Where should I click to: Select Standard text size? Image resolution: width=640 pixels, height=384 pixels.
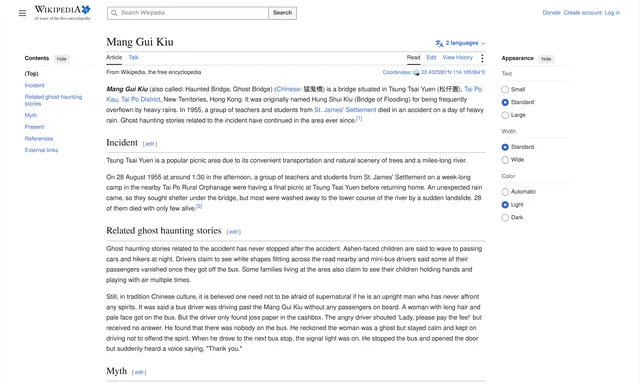[505, 102]
